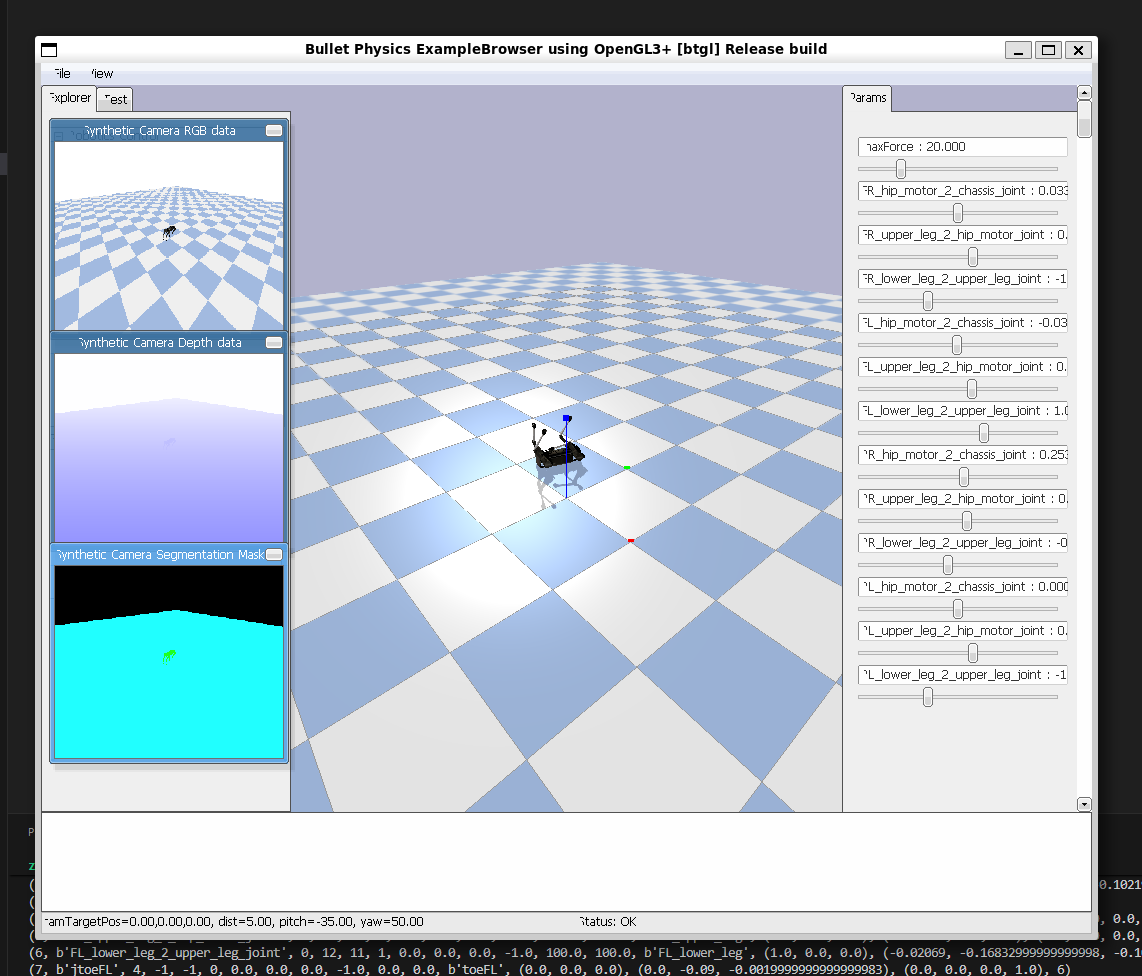
Task: Adjust the FL_hip_motor_2_chassis_joint -0.03 slider
Action: (957, 345)
